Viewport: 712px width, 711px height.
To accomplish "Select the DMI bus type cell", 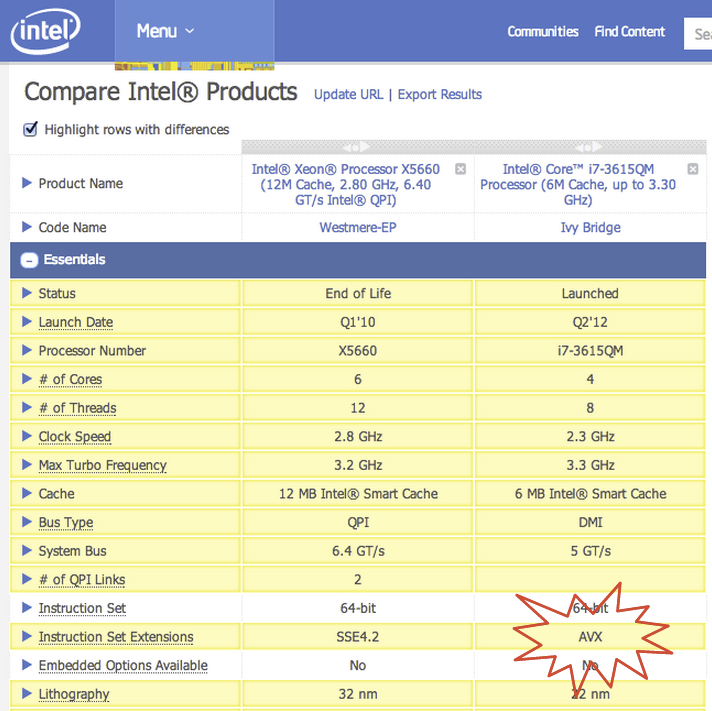I will [590, 522].
